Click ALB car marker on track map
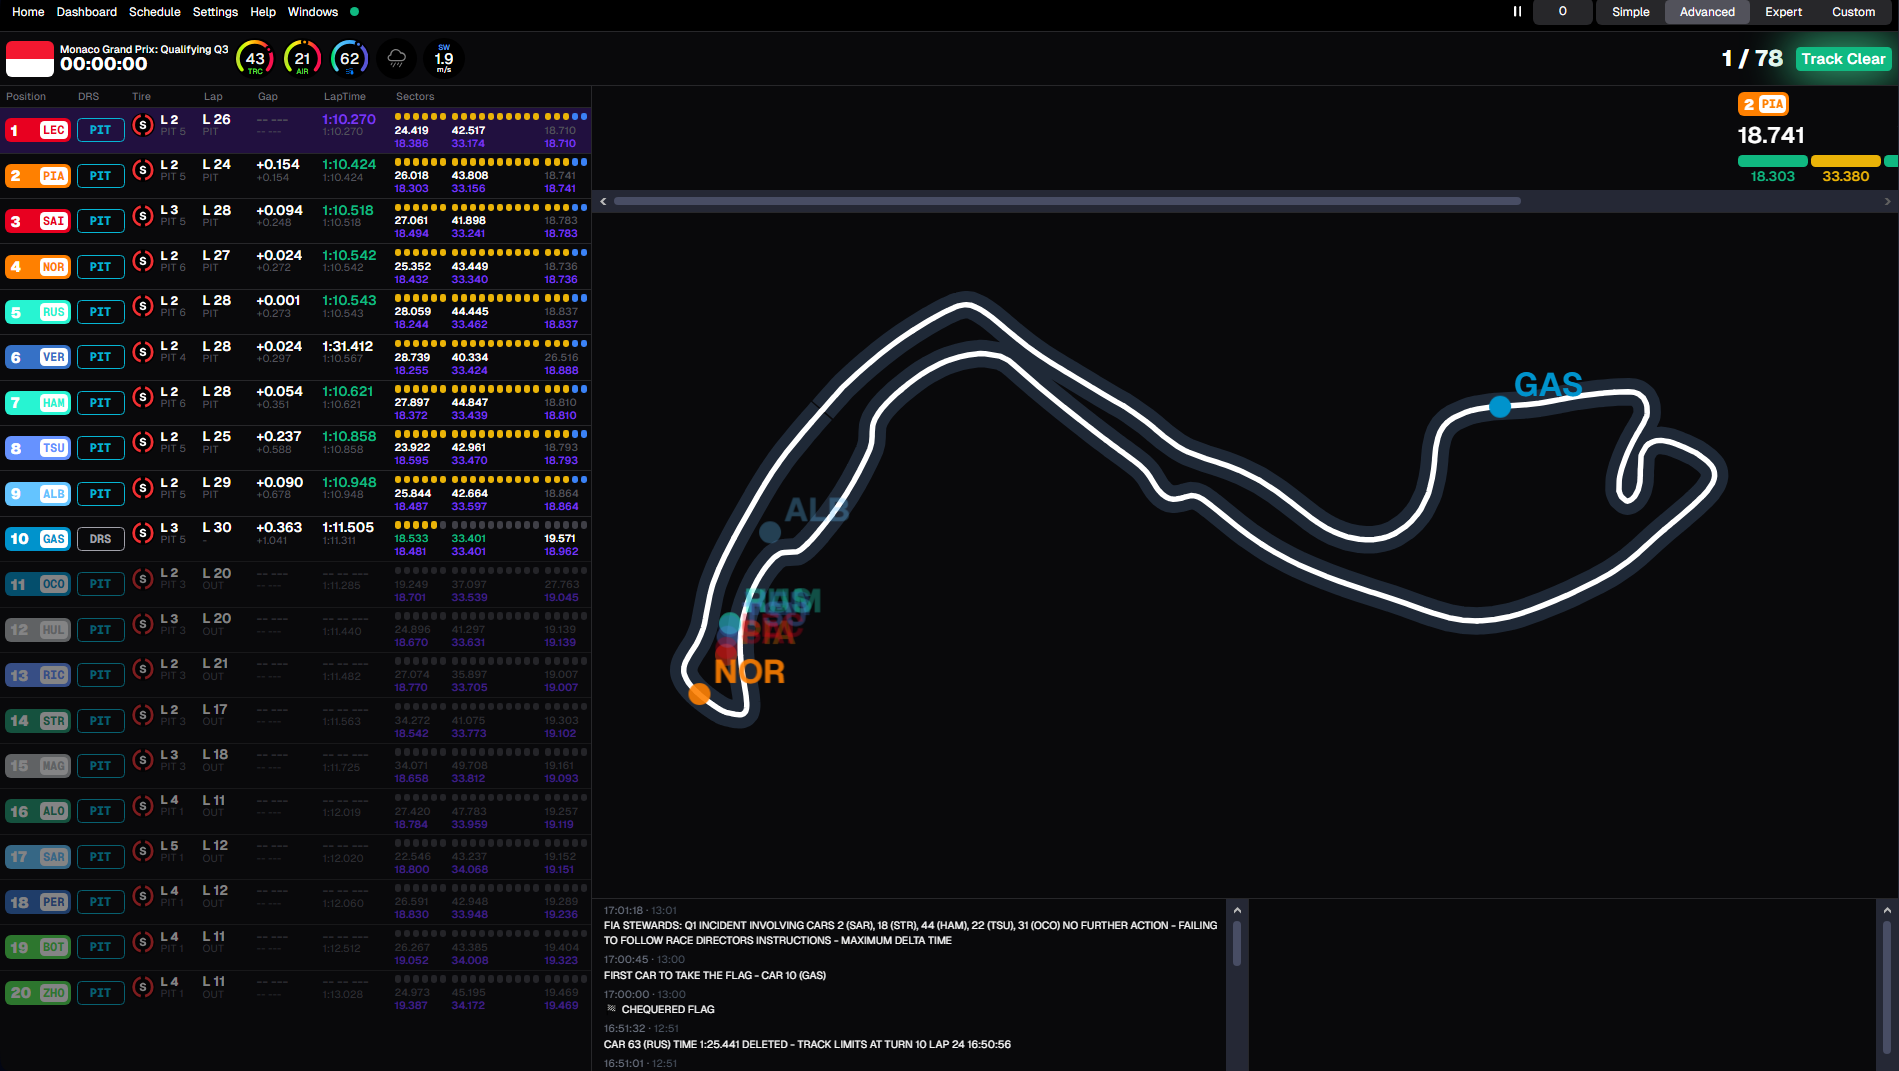1899x1071 pixels. point(770,532)
